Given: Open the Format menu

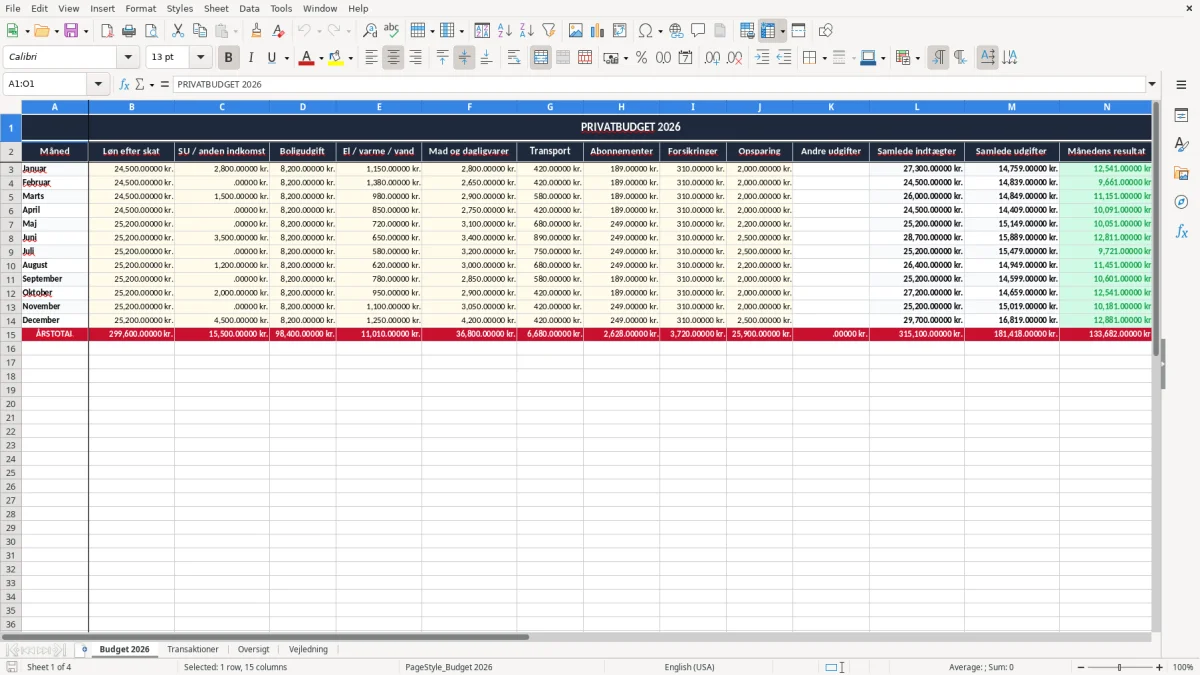Looking at the screenshot, I should (140, 8).
